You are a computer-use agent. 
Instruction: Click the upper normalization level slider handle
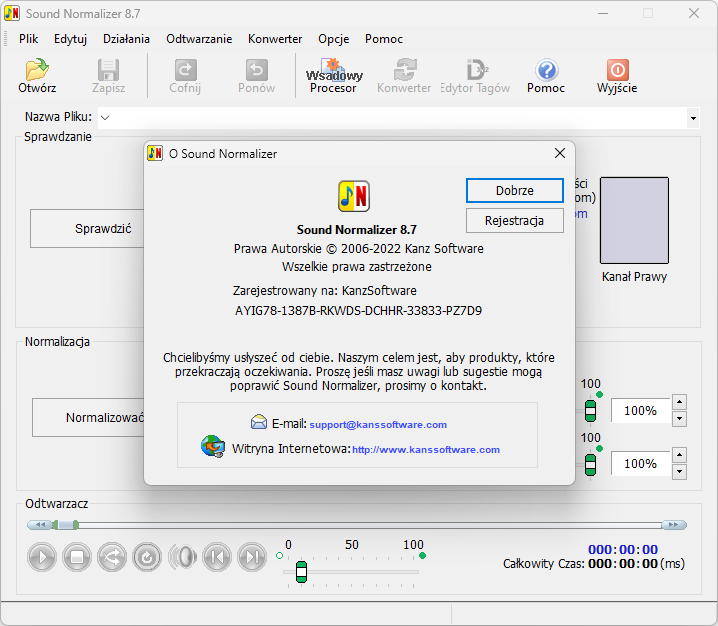point(591,411)
